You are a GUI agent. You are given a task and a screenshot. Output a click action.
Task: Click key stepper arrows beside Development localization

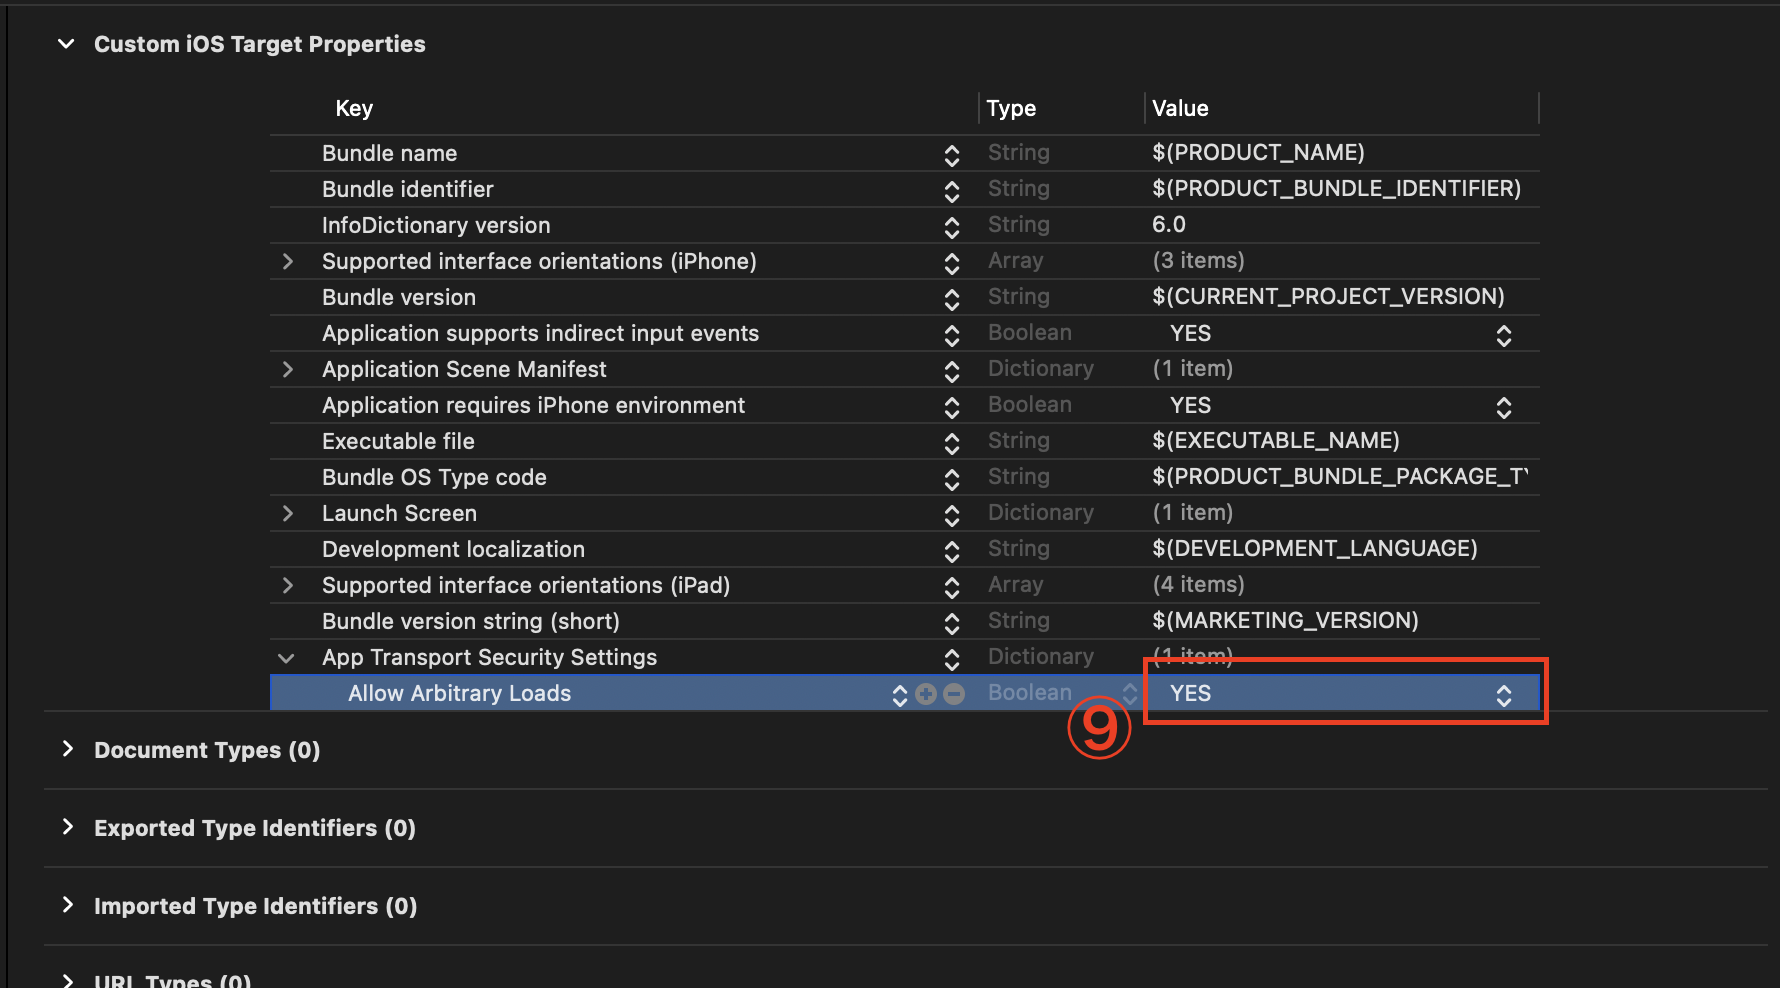[951, 551]
